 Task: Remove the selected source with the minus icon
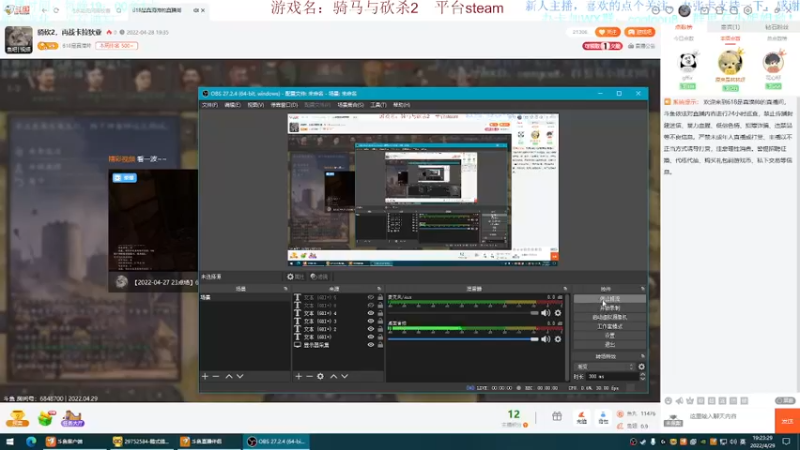(x=309, y=377)
